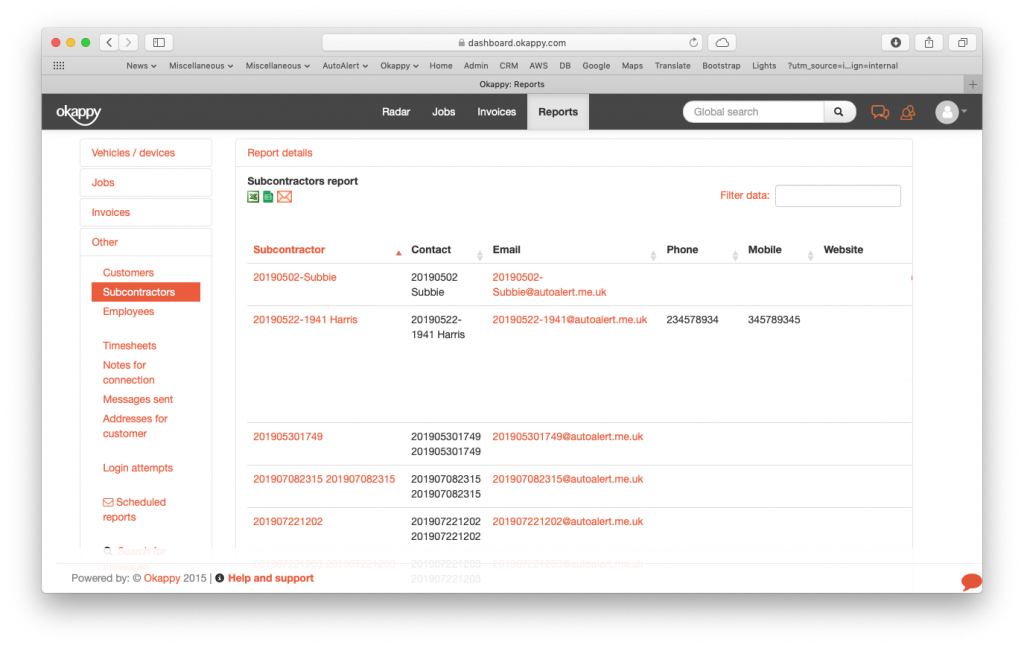Toggle the Safari sidebar button
This screenshot has height=648, width=1024.
coord(159,42)
